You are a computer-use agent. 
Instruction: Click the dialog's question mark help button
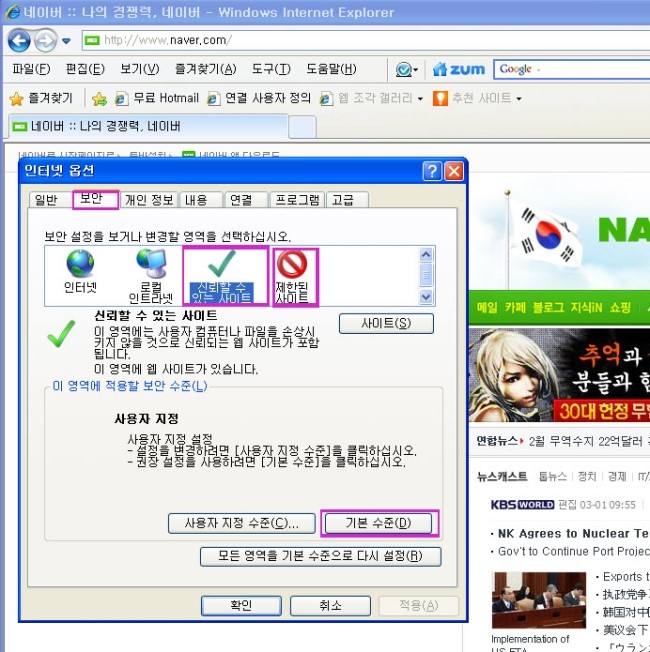tap(432, 171)
